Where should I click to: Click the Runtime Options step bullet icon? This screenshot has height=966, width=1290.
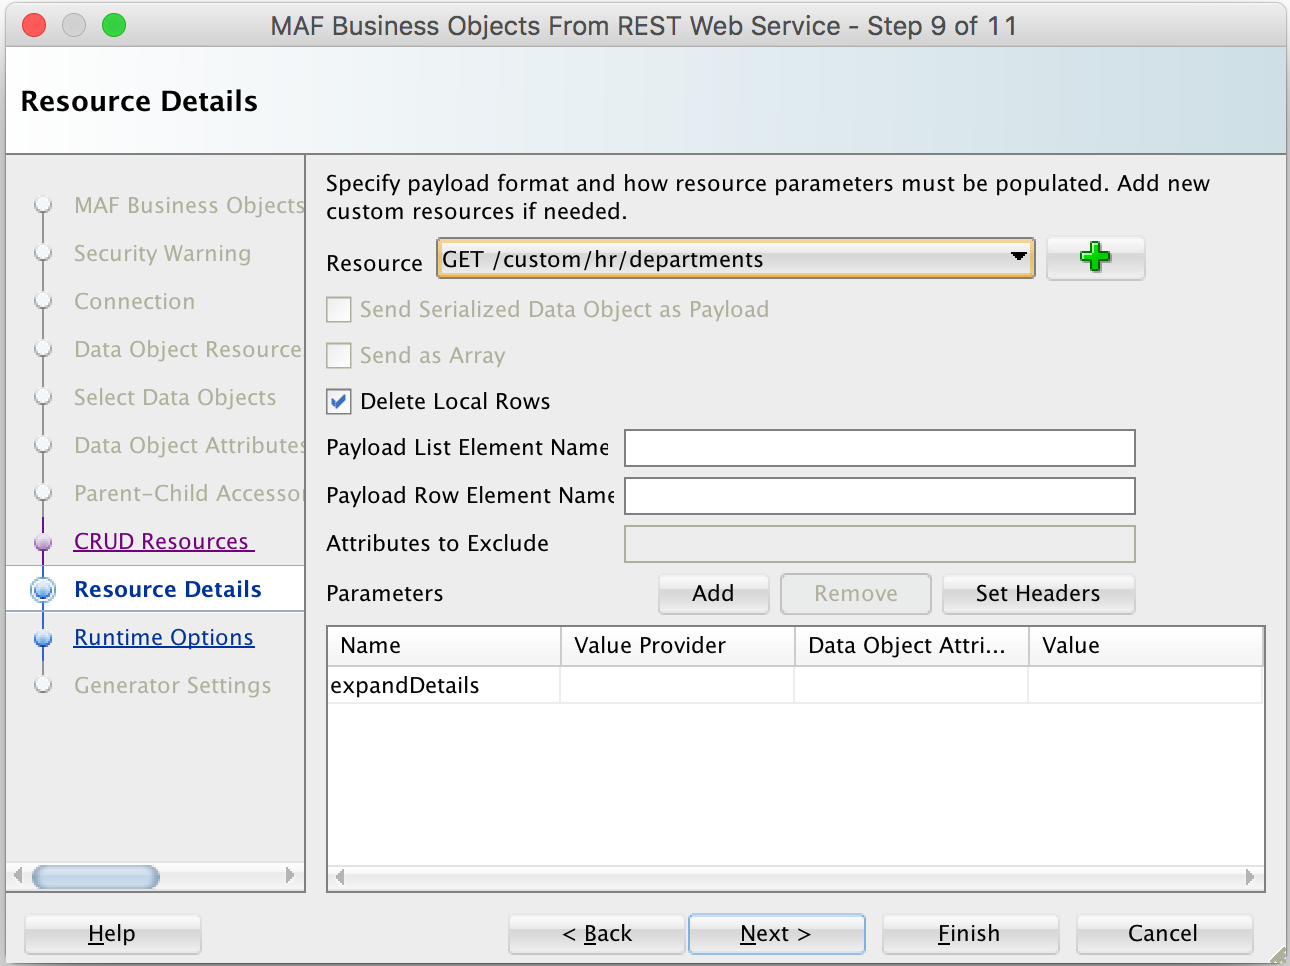coord(43,638)
